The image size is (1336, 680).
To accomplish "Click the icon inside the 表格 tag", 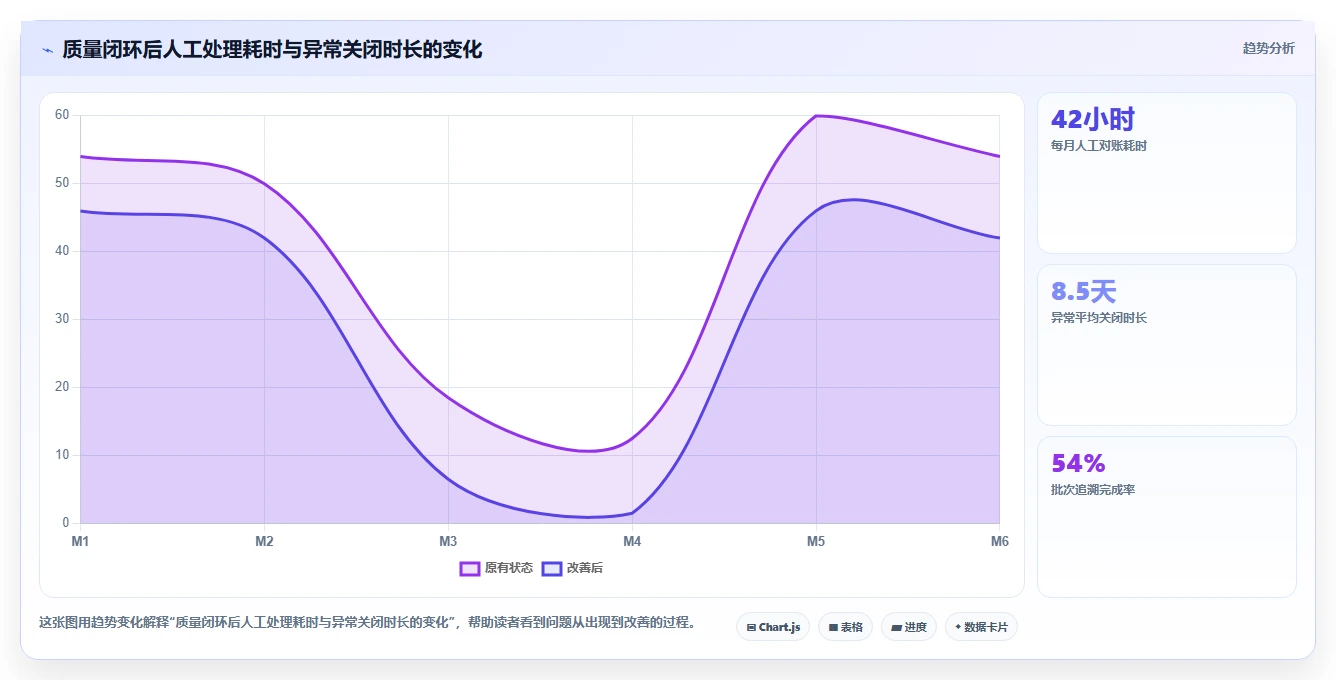I will (833, 628).
